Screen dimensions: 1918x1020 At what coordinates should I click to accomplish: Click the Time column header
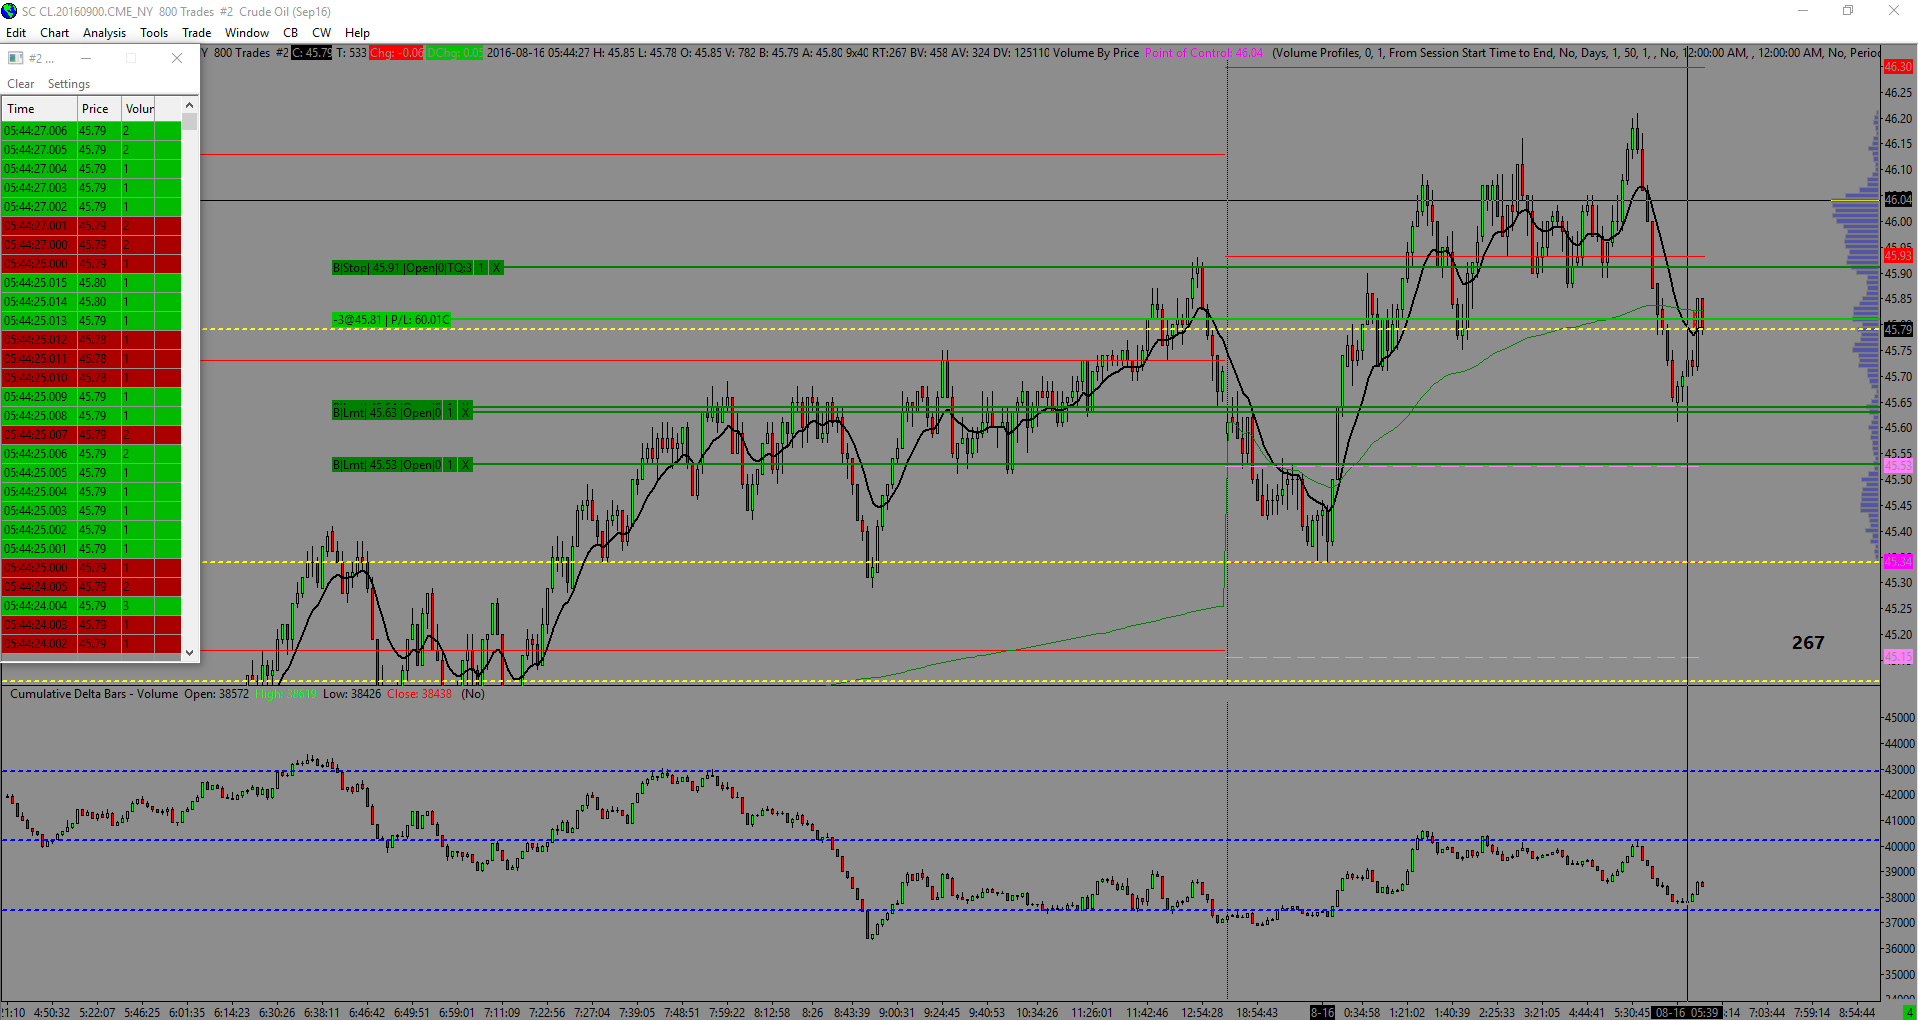[x=39, y=109]
